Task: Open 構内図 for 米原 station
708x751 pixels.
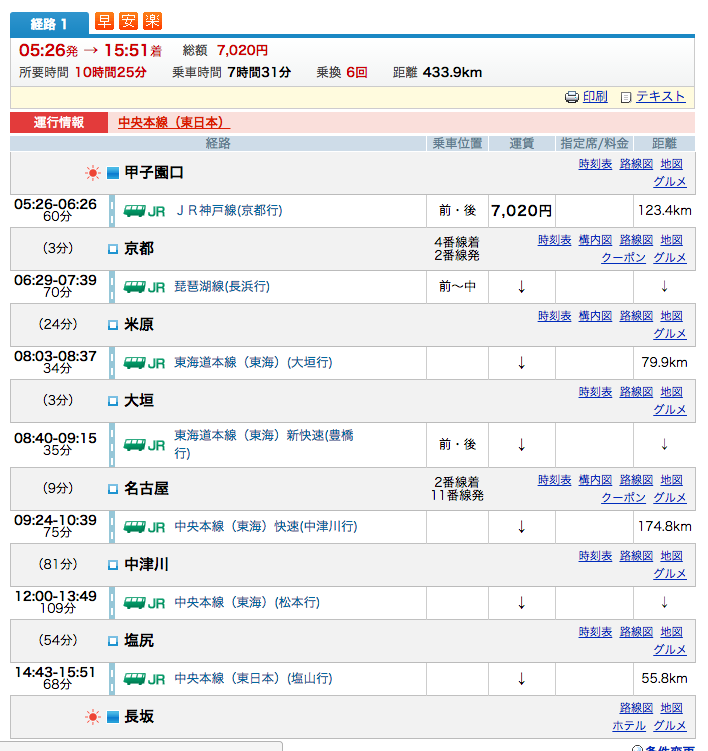Action: [595, 316]
